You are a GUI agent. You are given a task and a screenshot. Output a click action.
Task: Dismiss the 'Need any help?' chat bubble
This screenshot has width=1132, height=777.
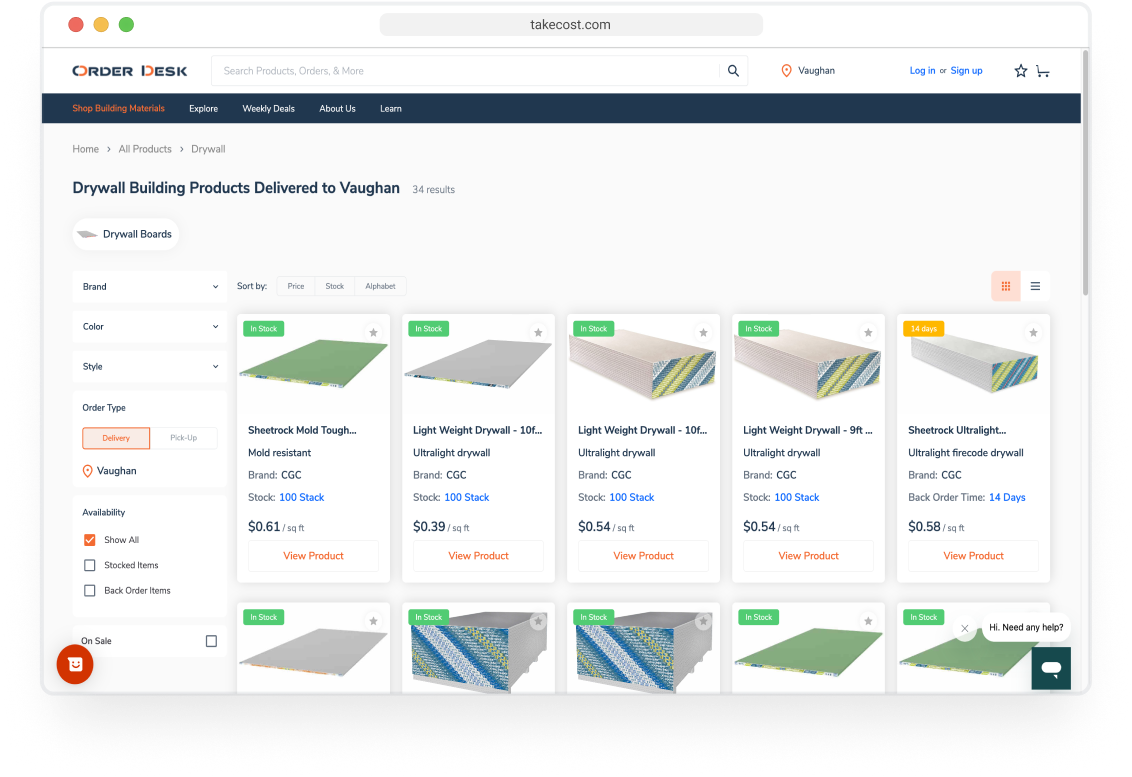964,629
